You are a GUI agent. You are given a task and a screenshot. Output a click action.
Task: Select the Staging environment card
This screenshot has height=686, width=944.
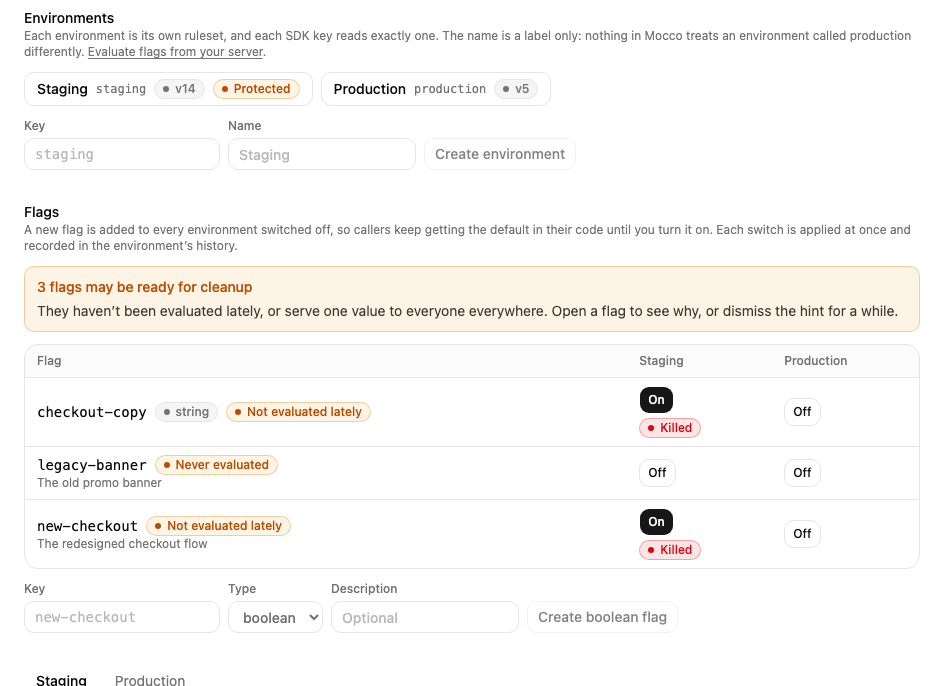point(169,89)
